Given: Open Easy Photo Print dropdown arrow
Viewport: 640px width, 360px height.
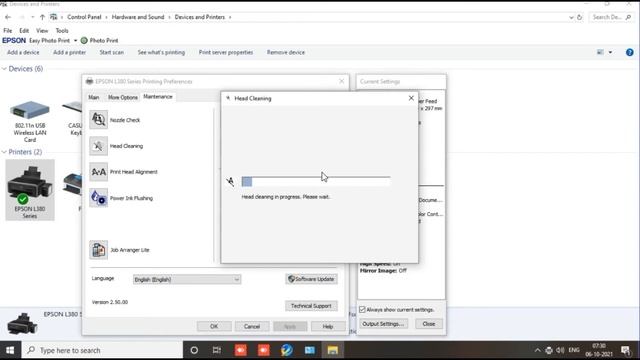Looking at the screenshot, I should (x=75, y=40).
